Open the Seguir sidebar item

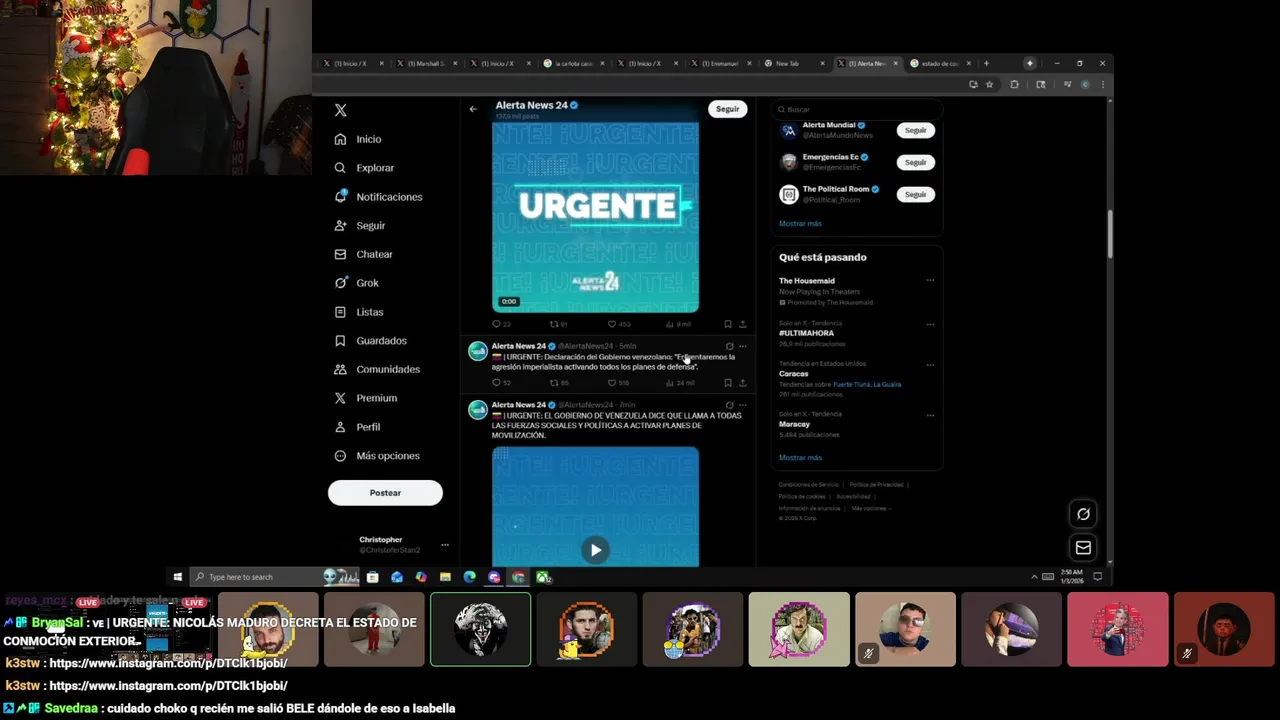point(360,226)
